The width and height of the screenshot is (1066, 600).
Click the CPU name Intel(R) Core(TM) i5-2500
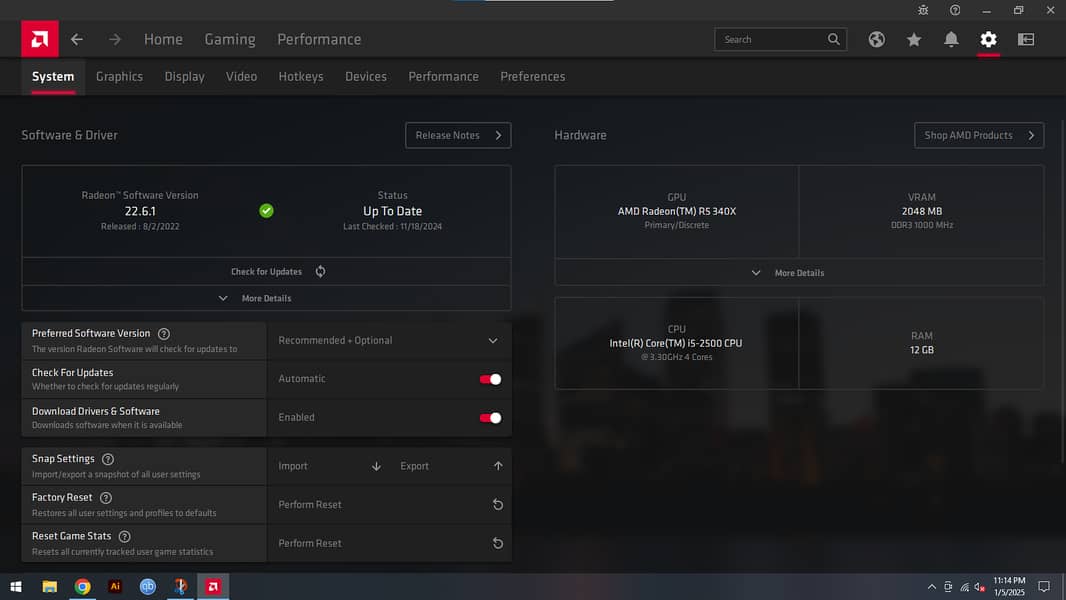pos(676,343)
